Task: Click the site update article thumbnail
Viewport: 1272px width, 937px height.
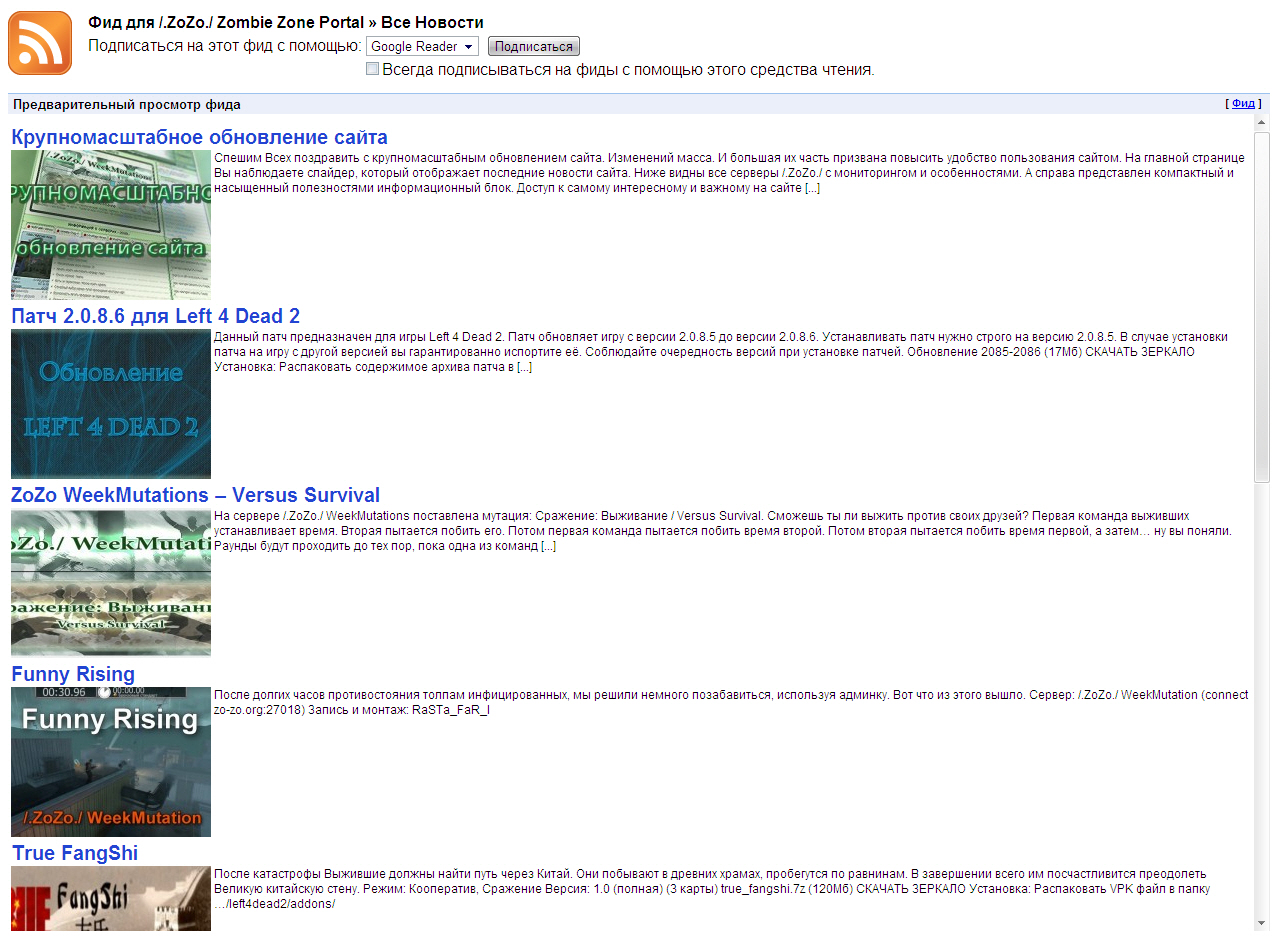Action: (111, 225)
